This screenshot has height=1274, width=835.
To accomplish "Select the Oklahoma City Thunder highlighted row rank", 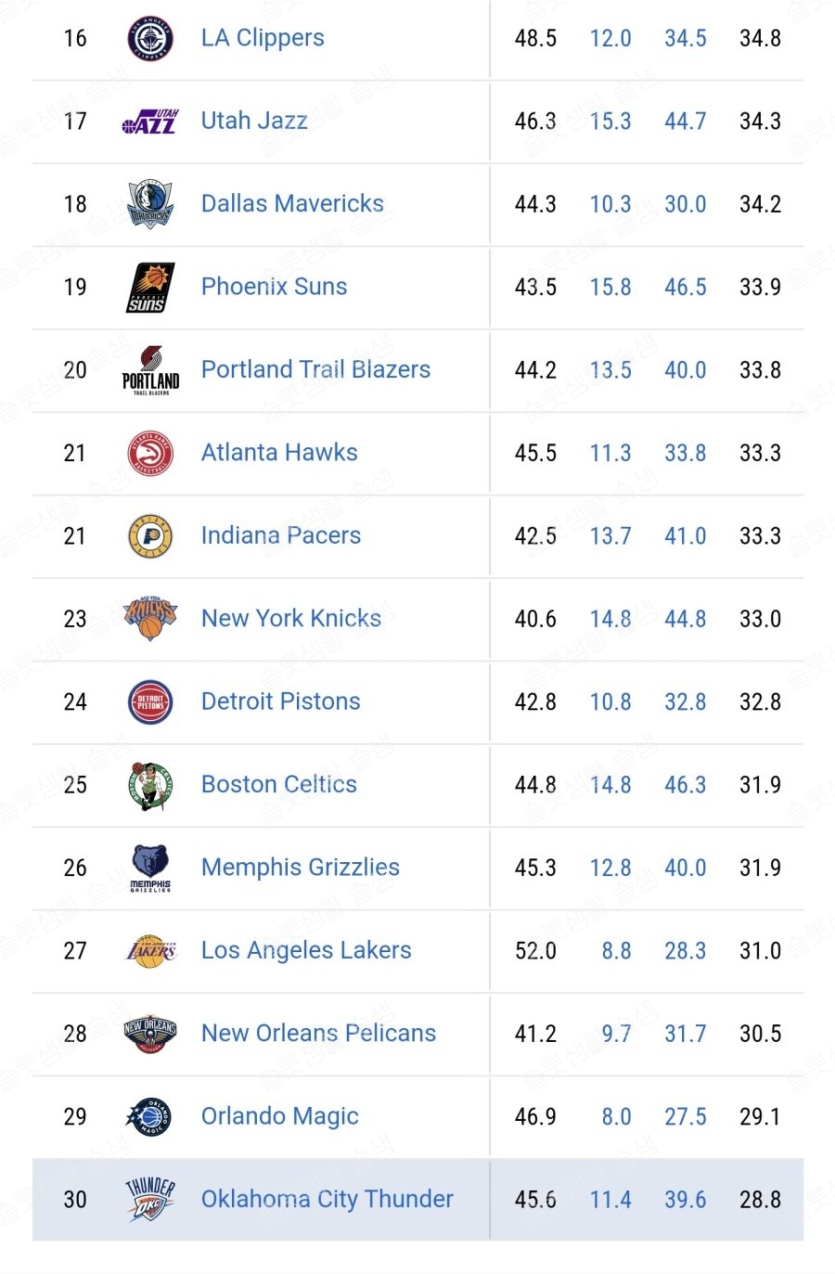I will (75, 1200).
